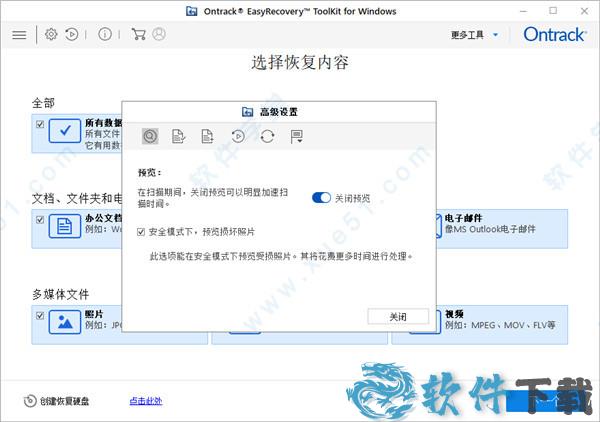This screenshot has width=600, height=422.
Task: Open the resume recovery tab in dialog
Action: pos(238,136)
